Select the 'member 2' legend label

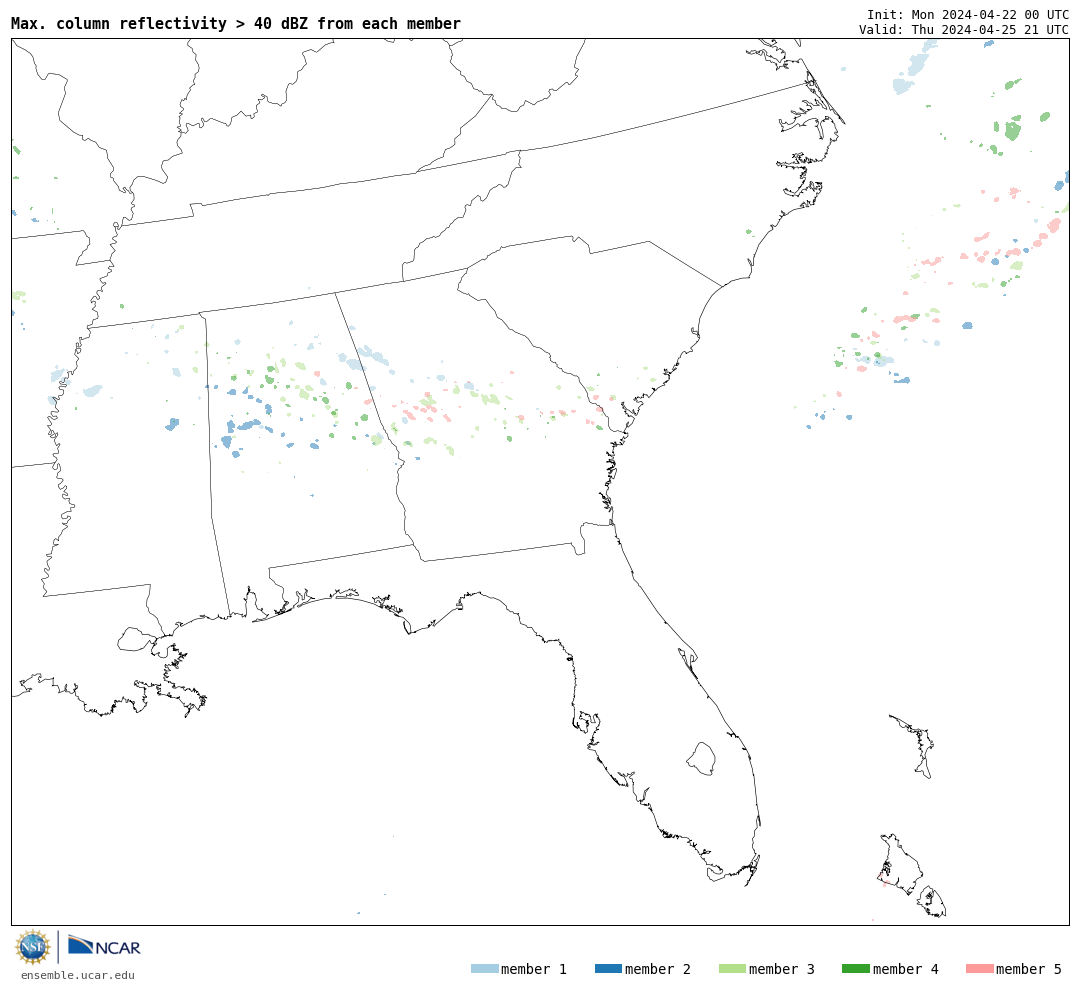[x=658, y=969]
